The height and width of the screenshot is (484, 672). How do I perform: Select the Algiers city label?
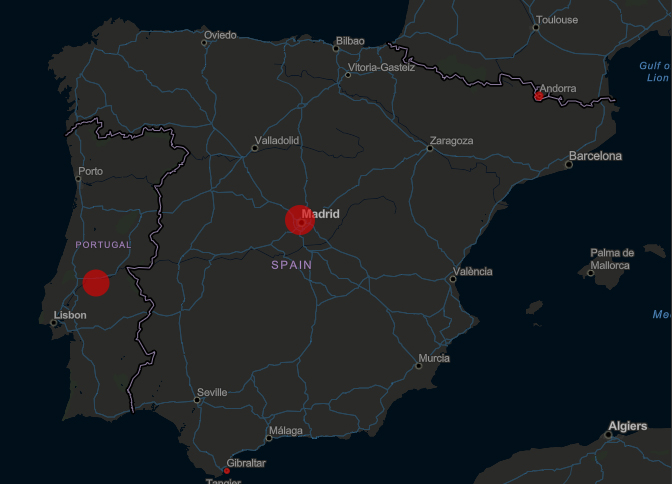tap(627, 427)
